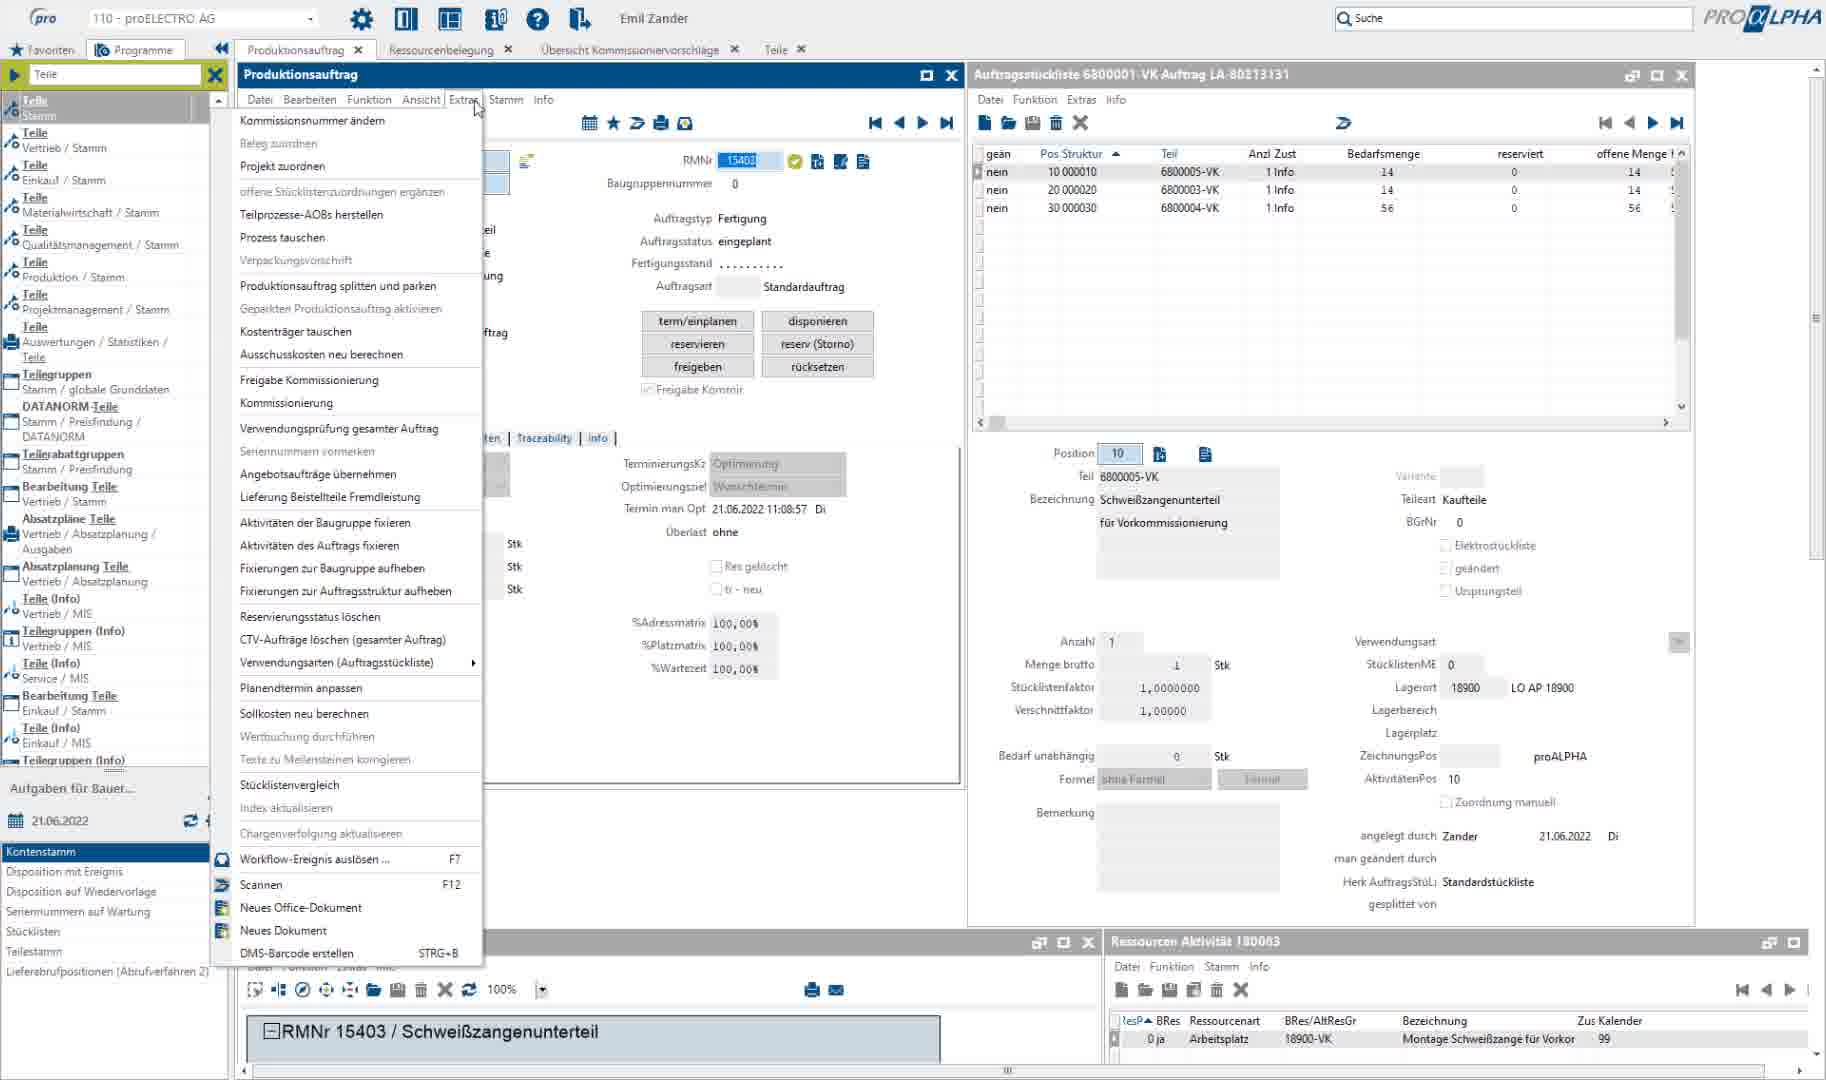Switch to the Übersicht Kommissioniervorschläge tab

pos(630,50)
